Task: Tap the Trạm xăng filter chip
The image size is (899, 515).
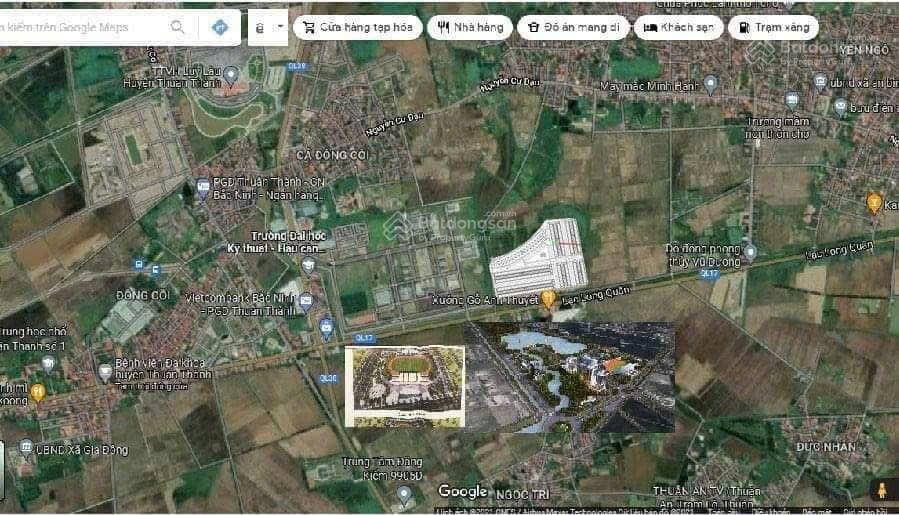Action: [773, 28]
